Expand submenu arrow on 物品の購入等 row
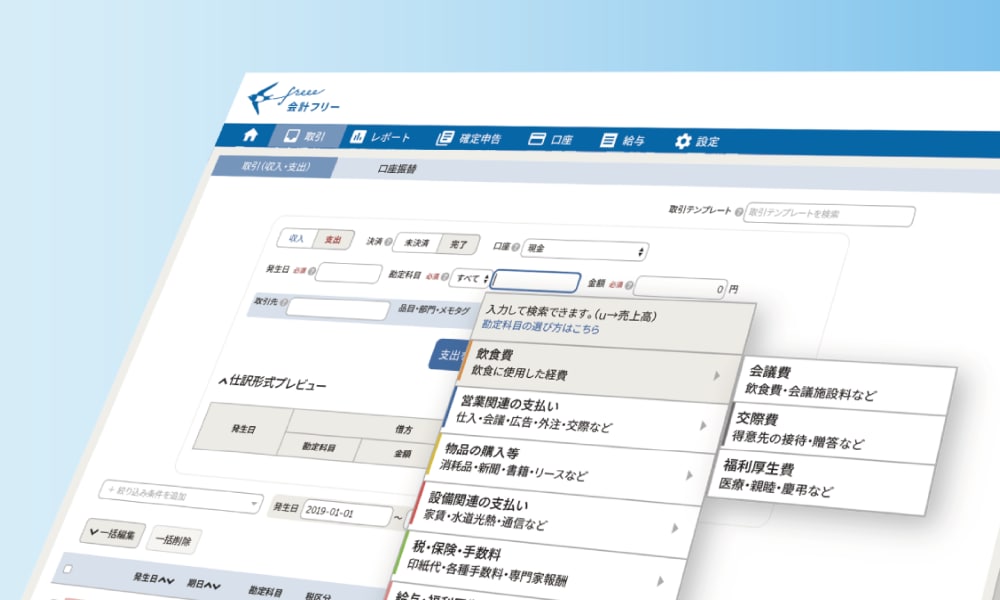The image size is (1000, 600). [689, 475]
